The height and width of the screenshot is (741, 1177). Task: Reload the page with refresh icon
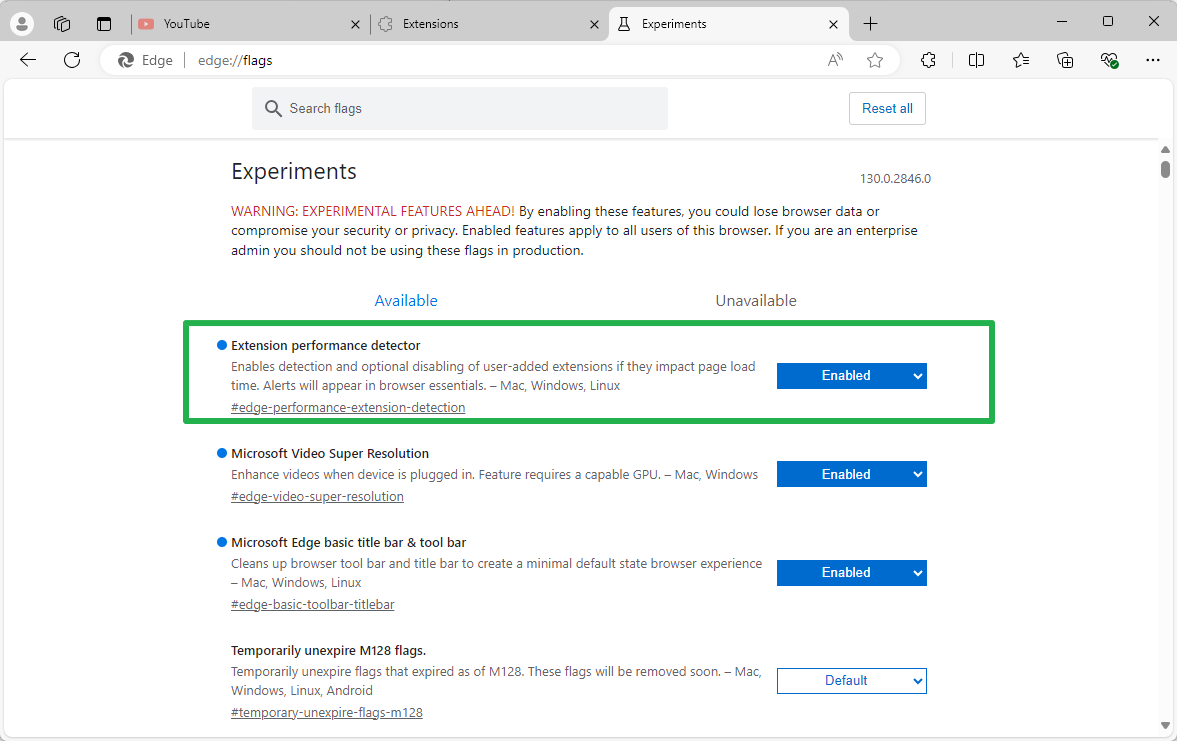[72, 60]
